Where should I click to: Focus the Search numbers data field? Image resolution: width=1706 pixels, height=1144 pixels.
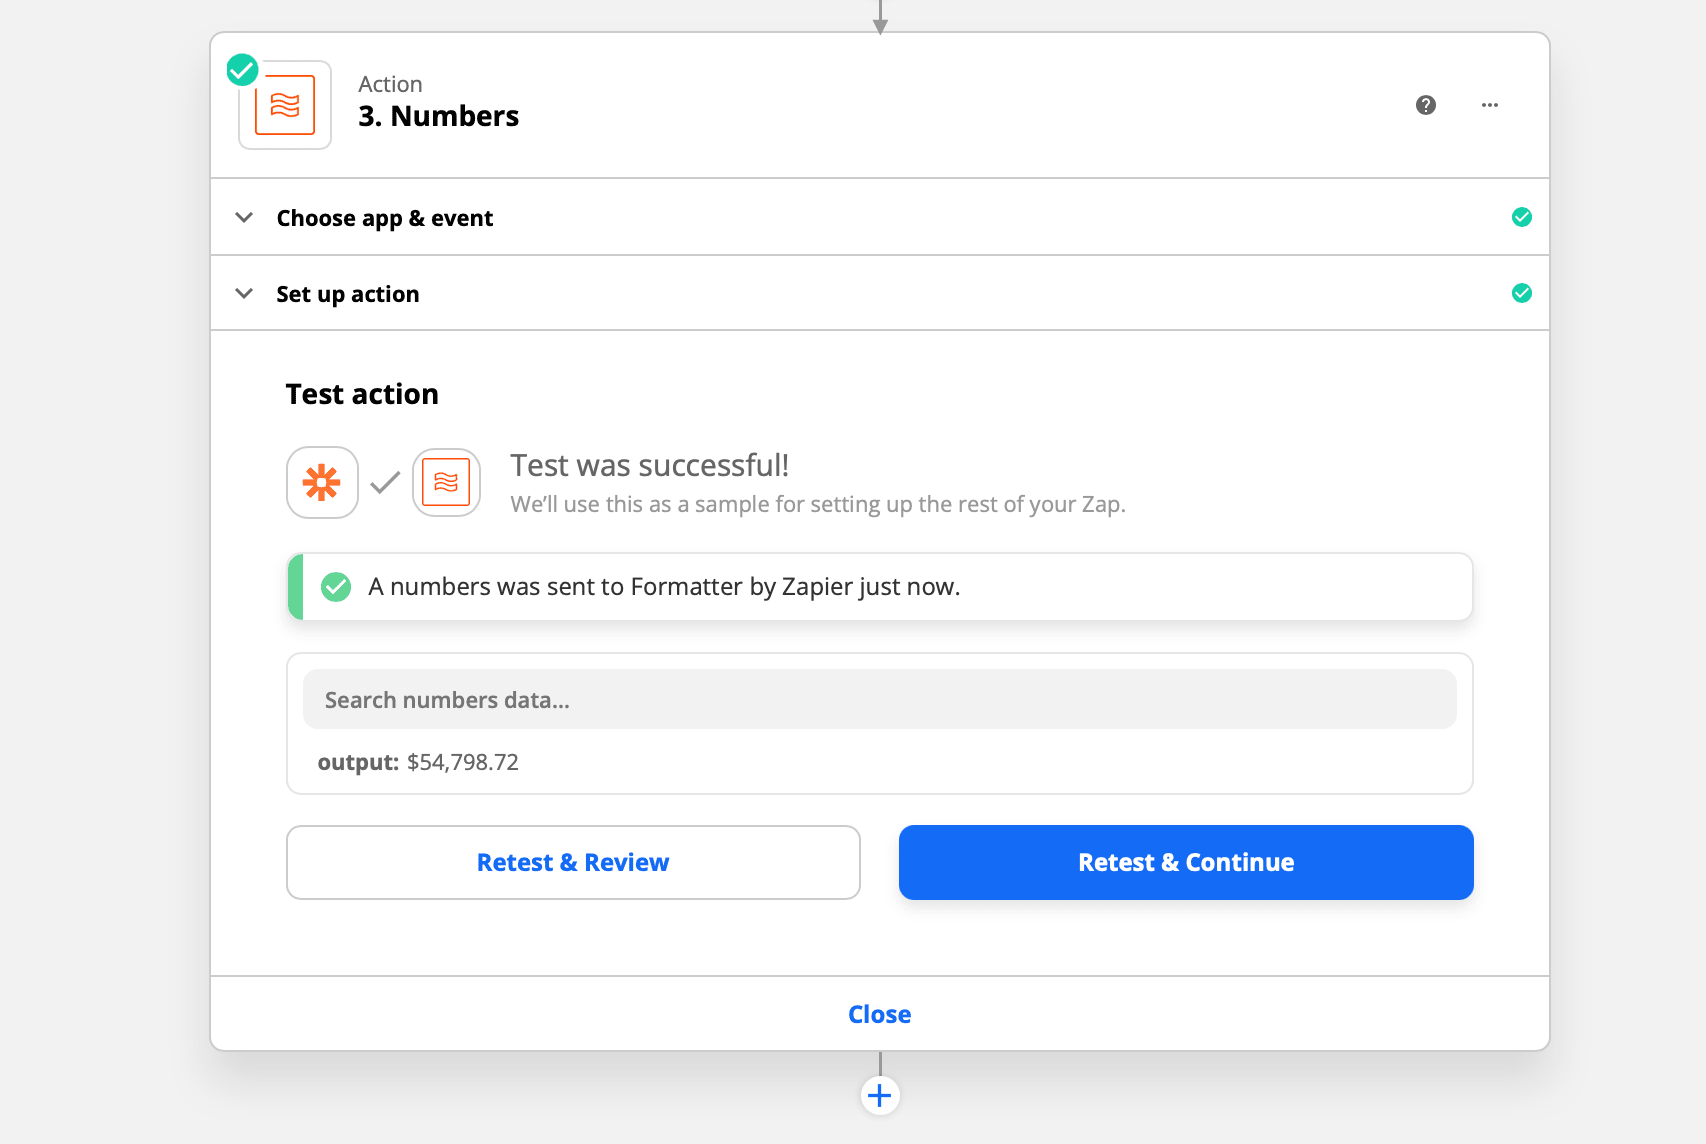[879, 700]
